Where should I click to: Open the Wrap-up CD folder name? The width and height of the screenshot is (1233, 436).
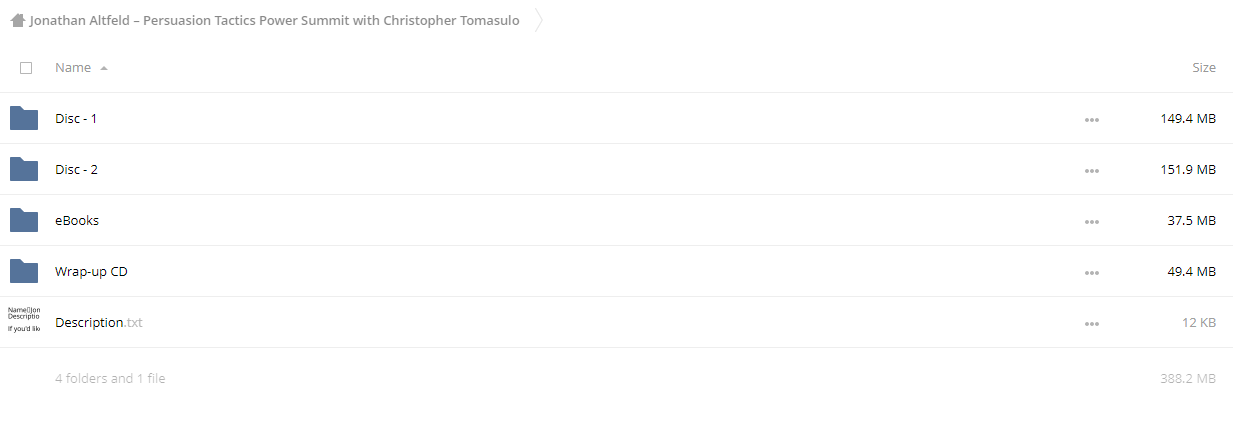(x=91, y=271)
